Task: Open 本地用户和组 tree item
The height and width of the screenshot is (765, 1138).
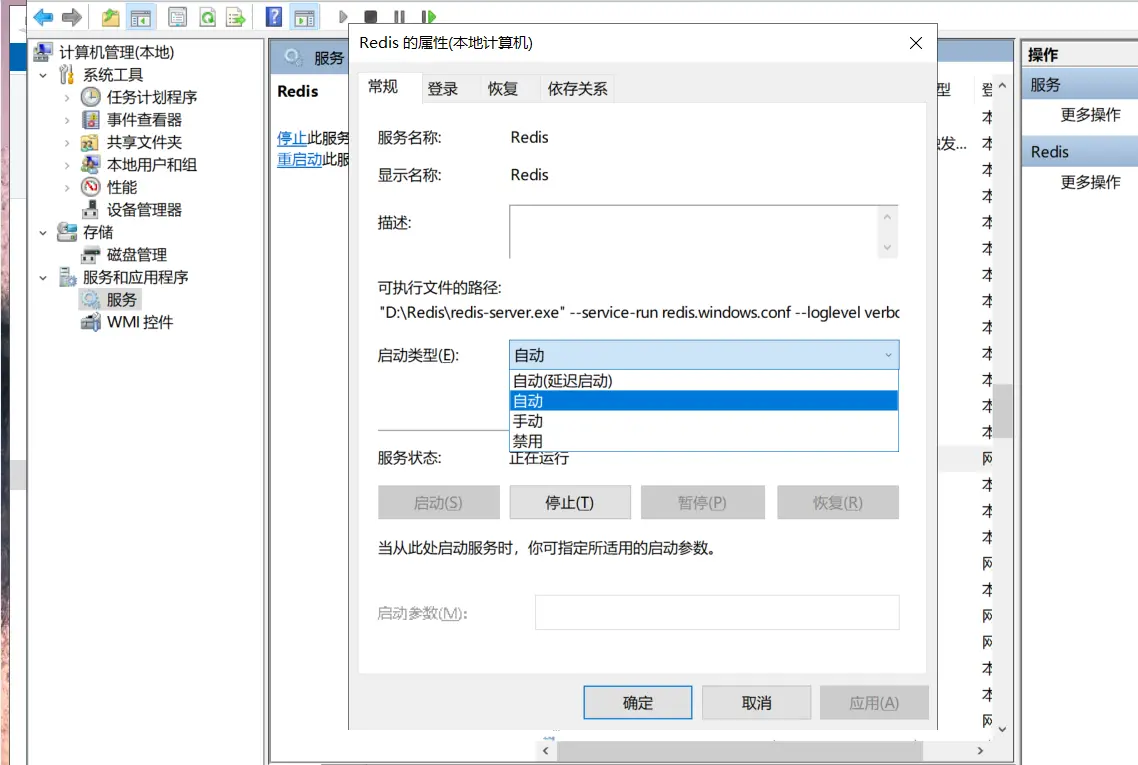Action: coord(152,165)
